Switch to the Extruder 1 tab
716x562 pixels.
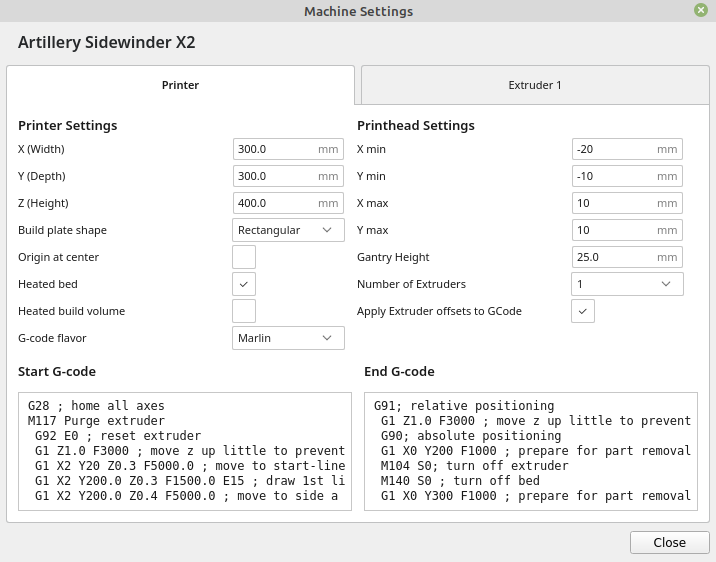(535, 85)
